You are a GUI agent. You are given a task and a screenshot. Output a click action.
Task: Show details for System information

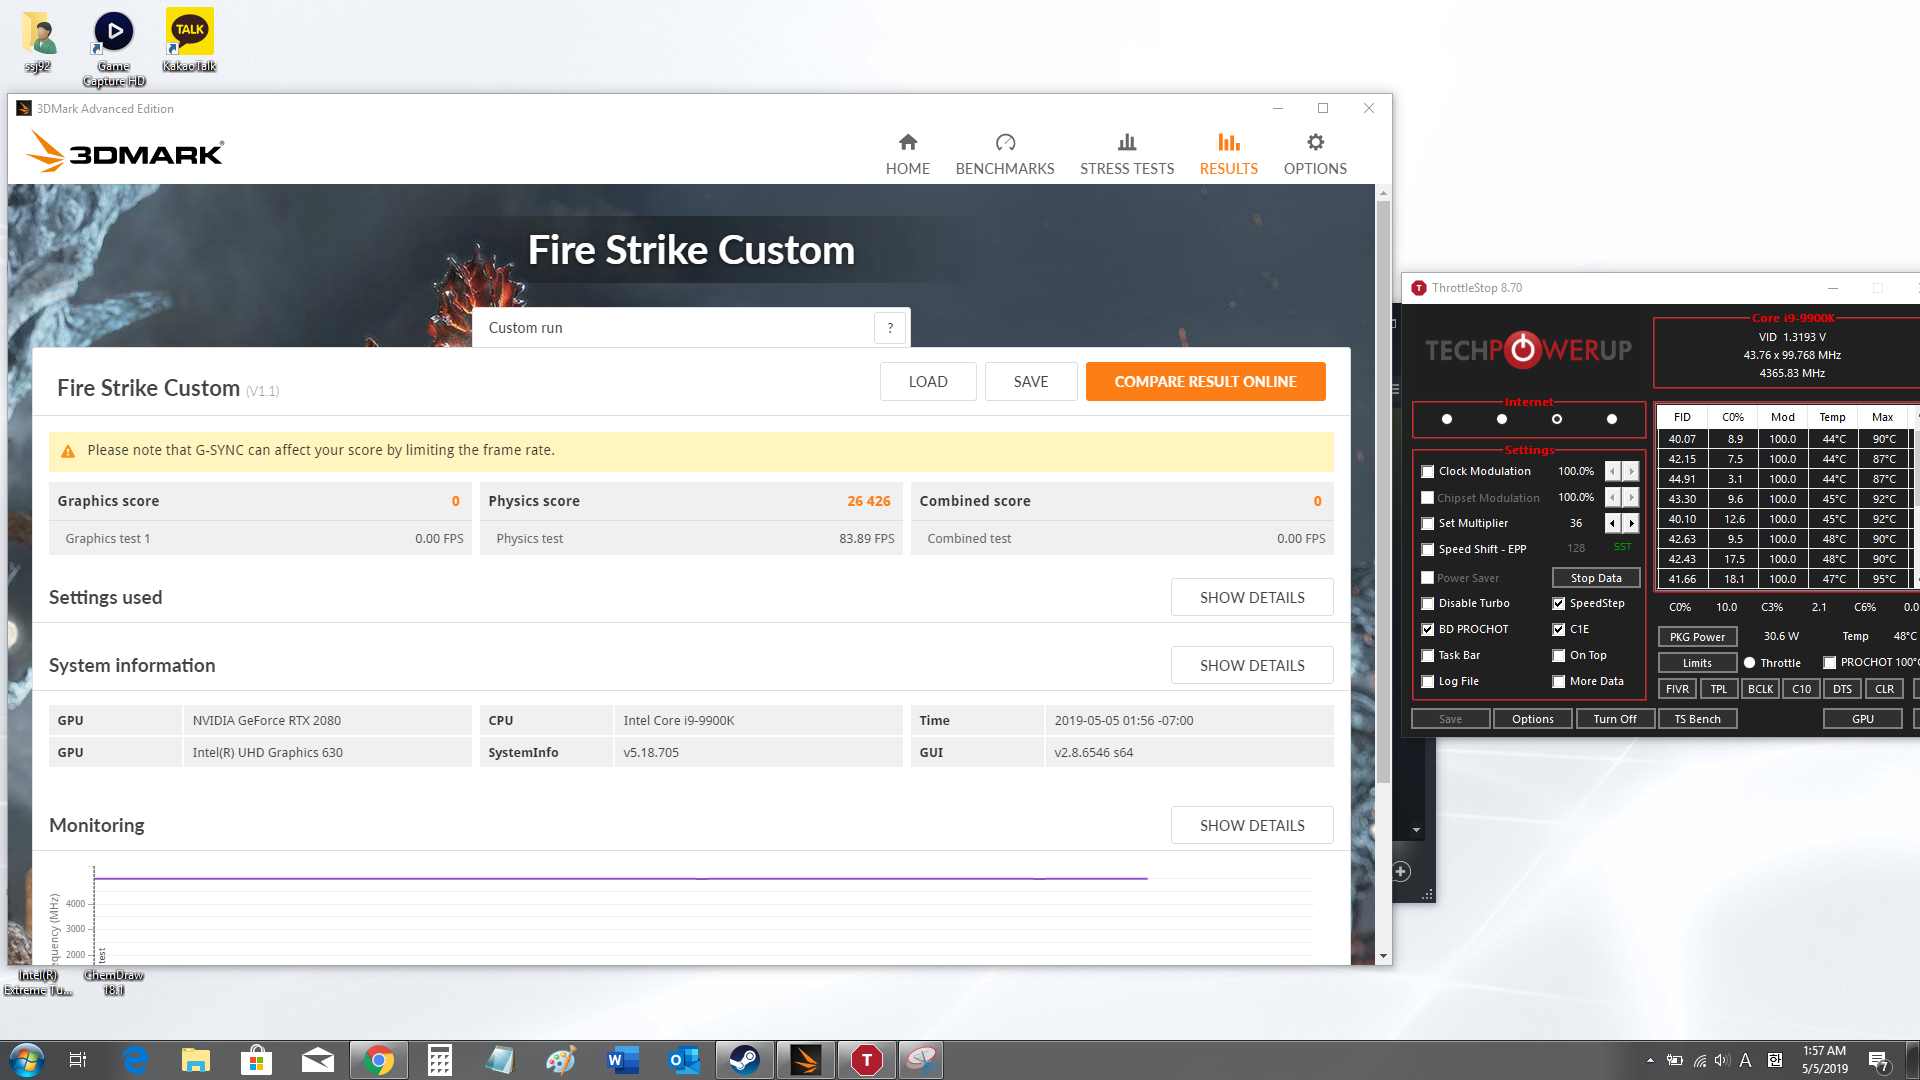1251,665
